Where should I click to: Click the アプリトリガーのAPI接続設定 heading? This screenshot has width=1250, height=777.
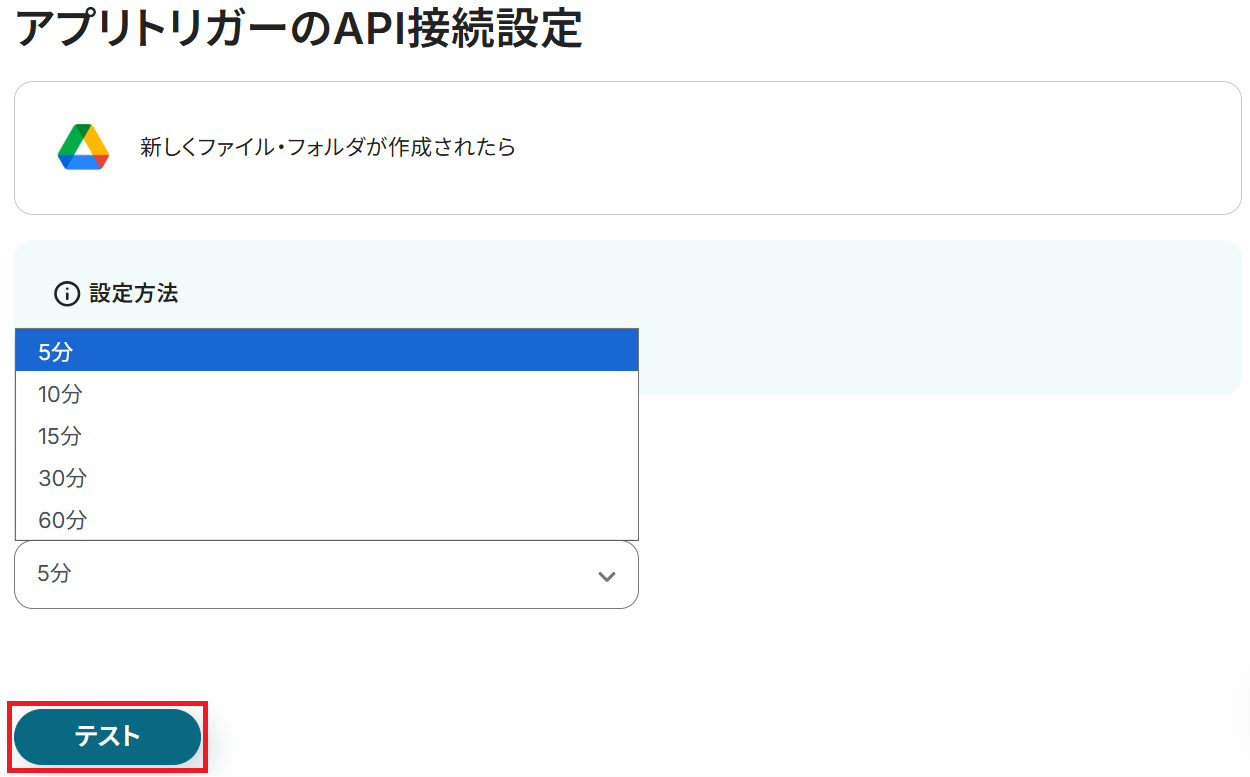pyautogui.click(x=298, y=30)
